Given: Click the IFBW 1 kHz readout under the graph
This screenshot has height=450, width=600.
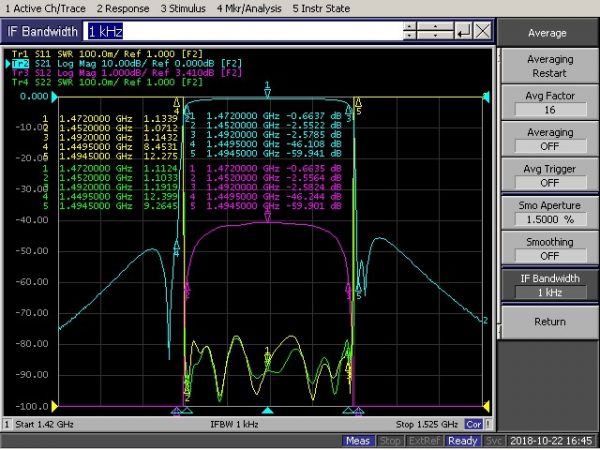Looking at the screenshot, I should [x=234, y=424].
